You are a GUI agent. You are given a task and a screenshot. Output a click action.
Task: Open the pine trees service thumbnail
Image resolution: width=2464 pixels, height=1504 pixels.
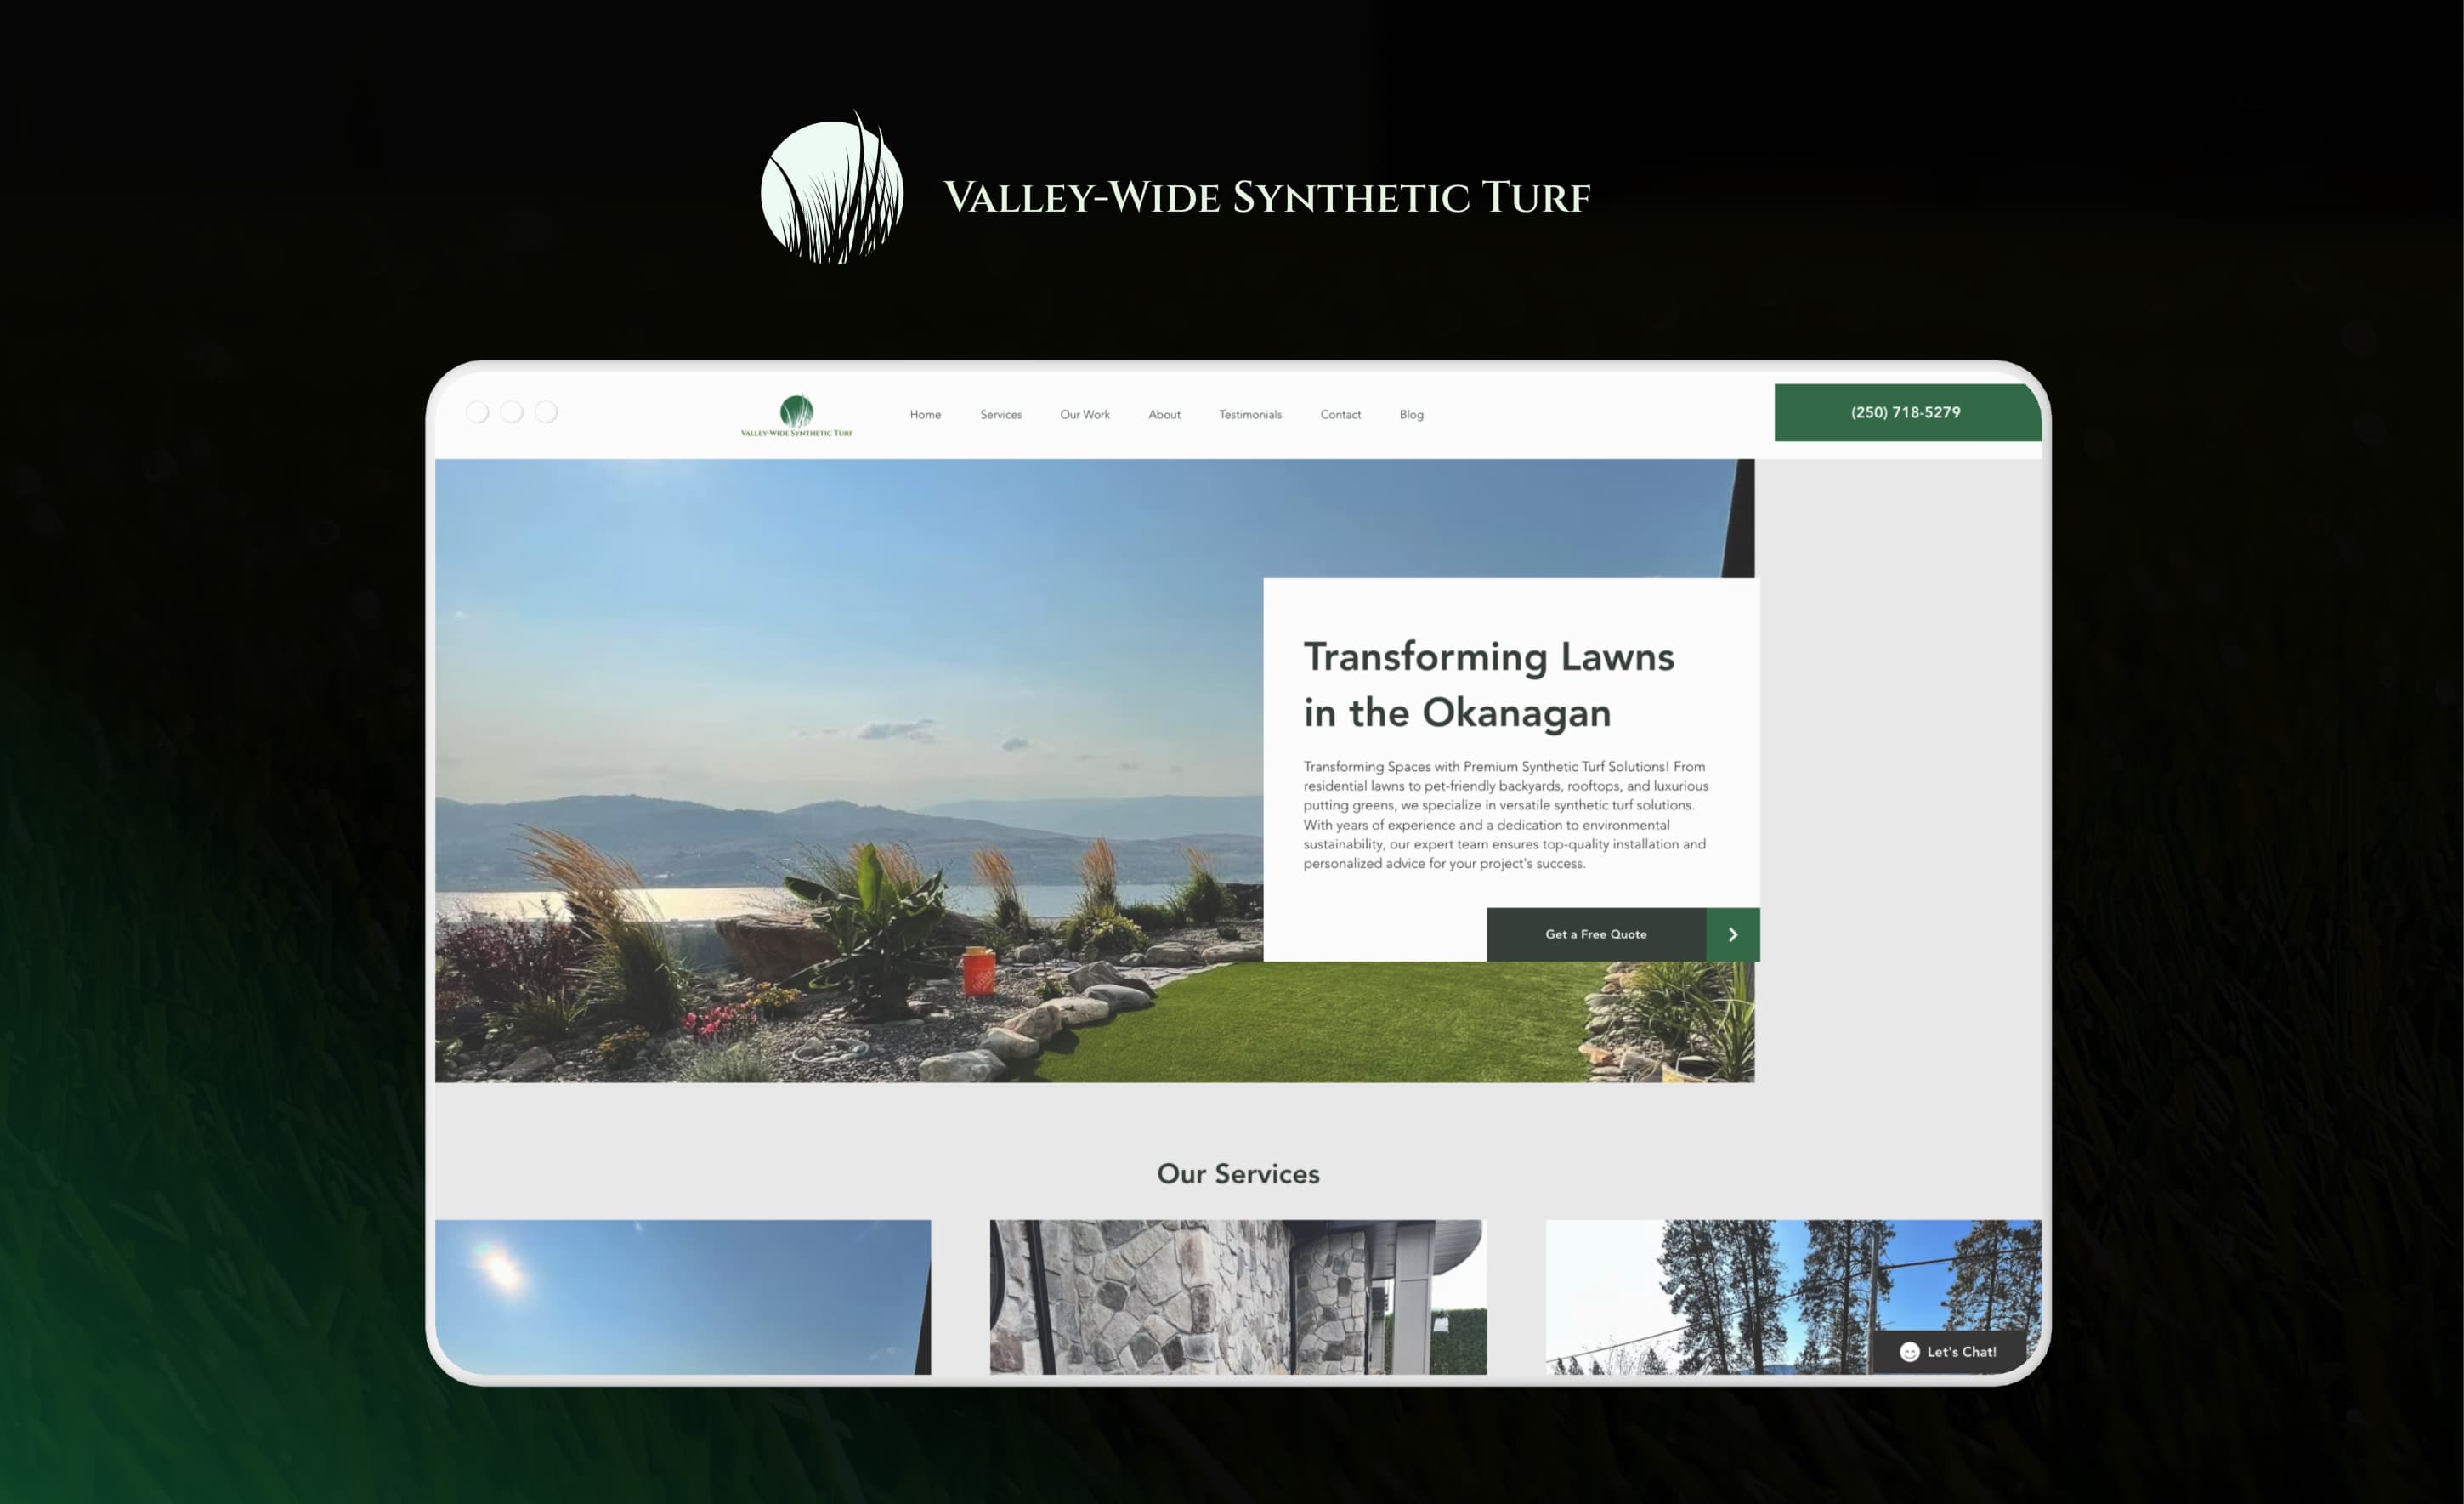(1793, 1297)
